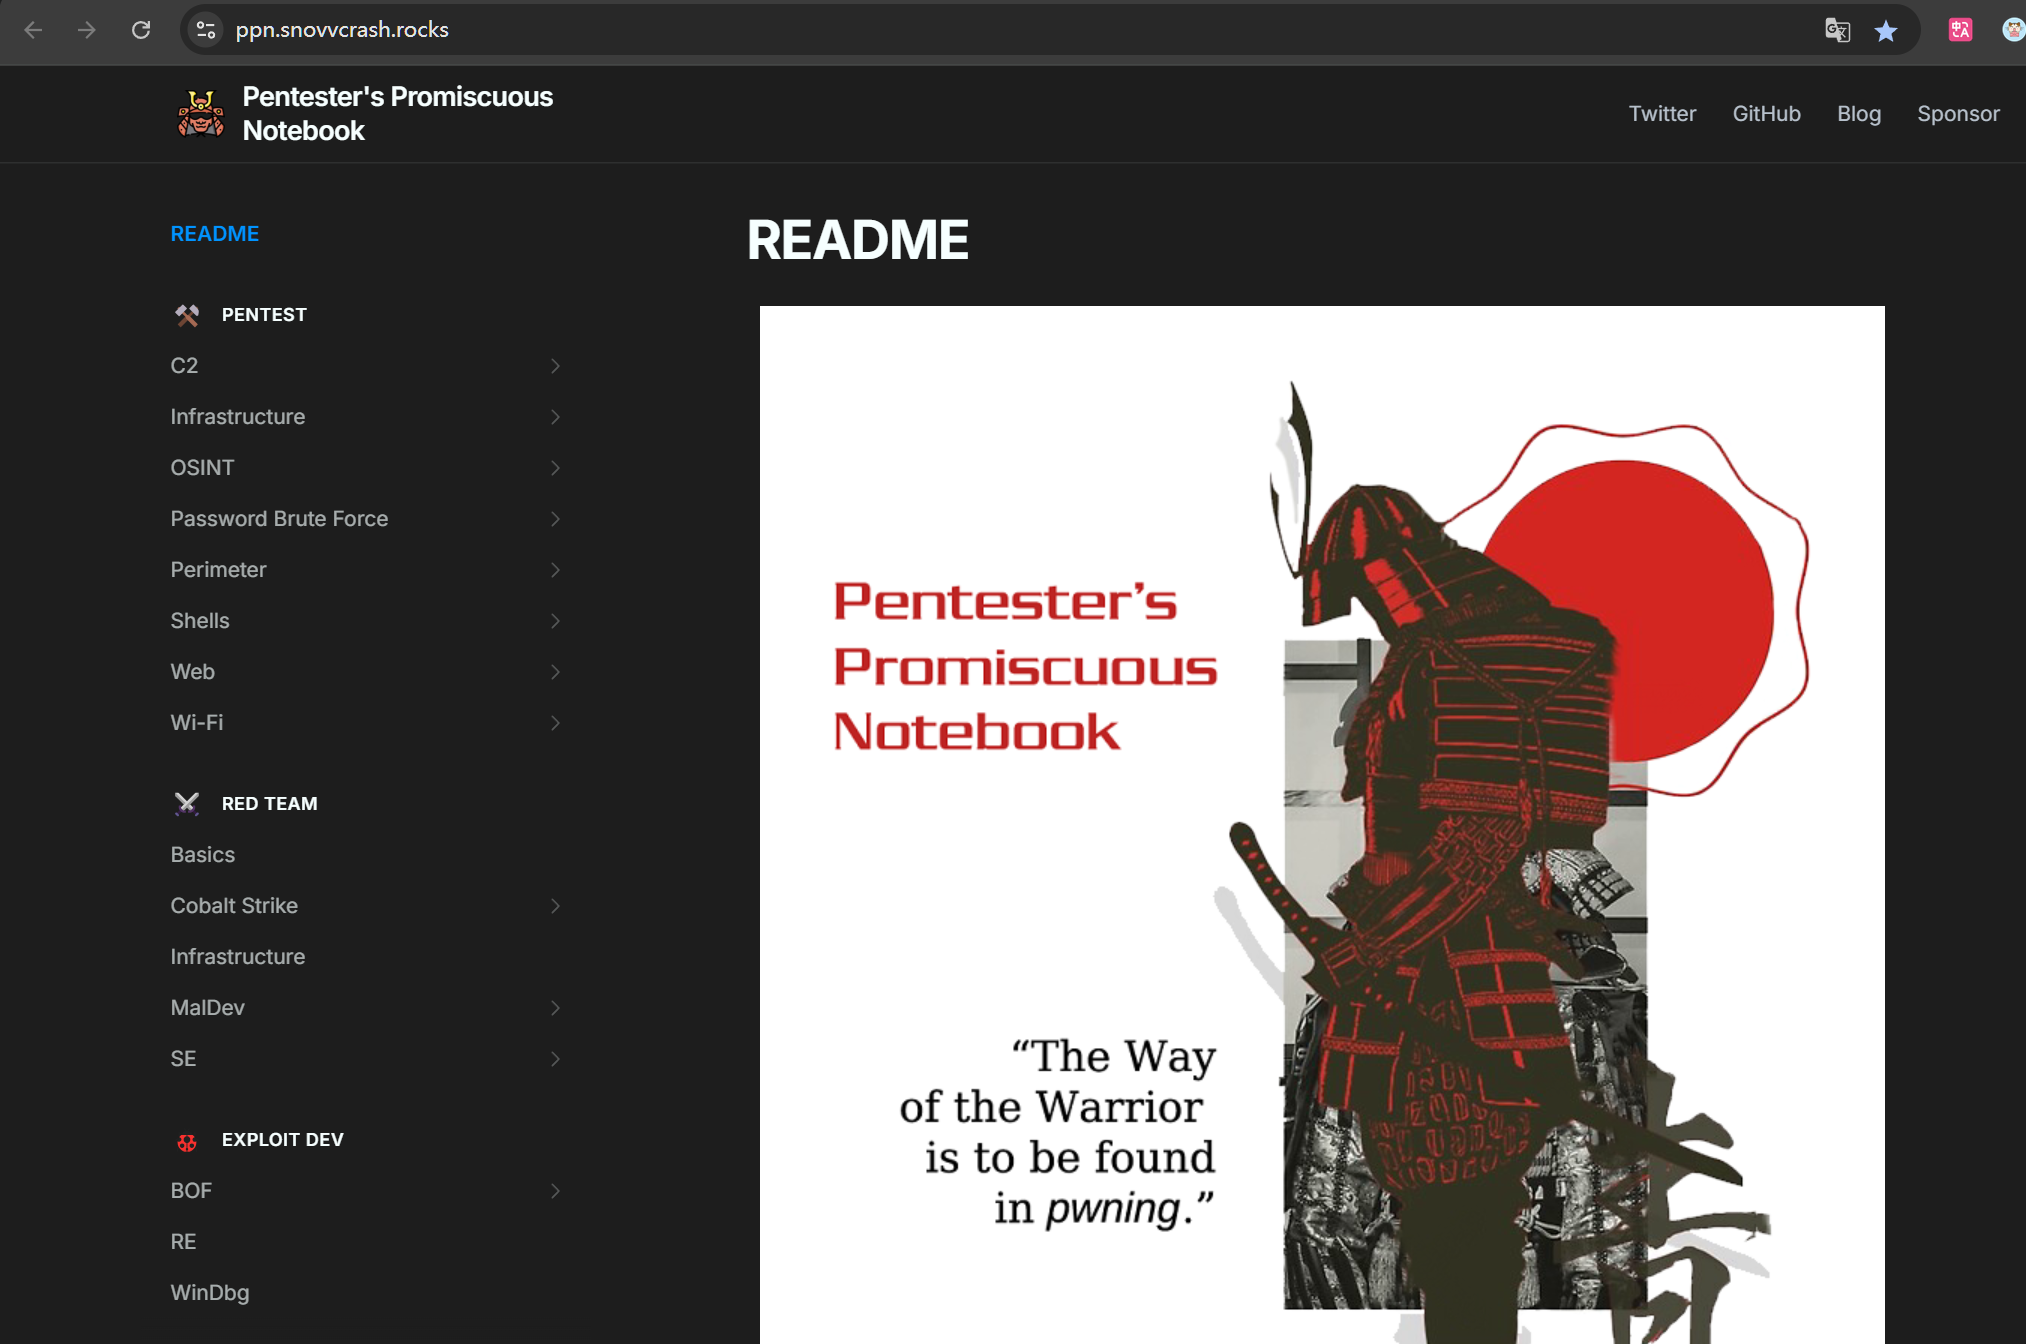The height and width of the screenshot is (1344, 2026).
Task: Open Basics under RED TEAM
Action: click(x=203, y=855)
